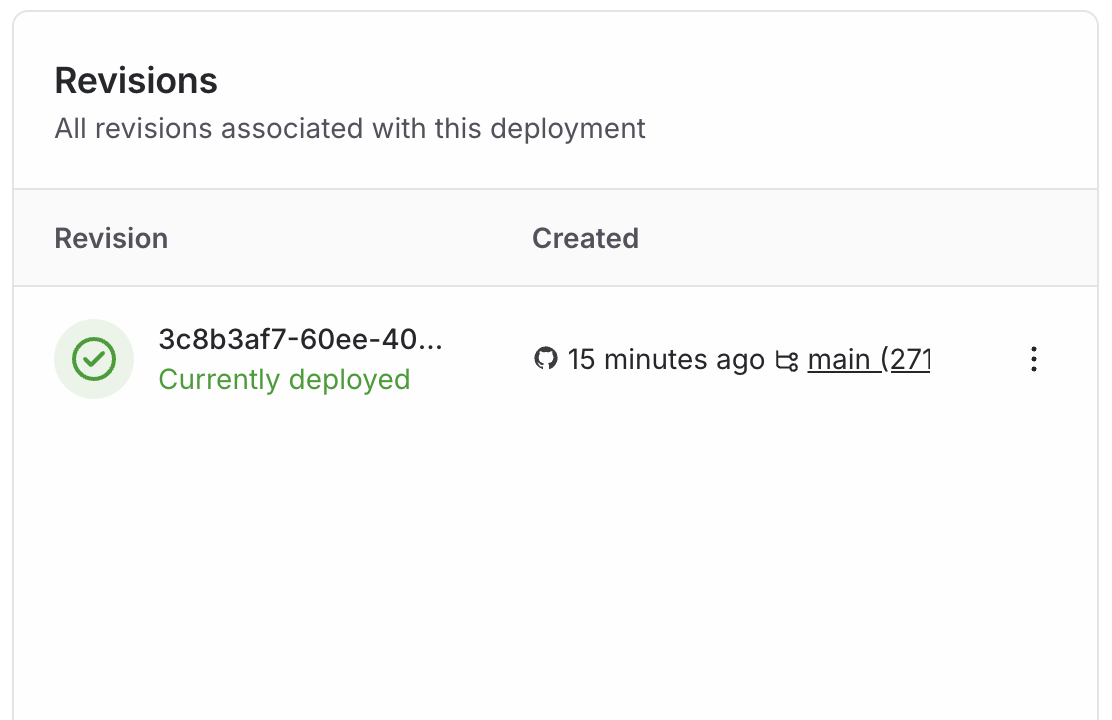Click the git branch icon before main

[x=786, y=360]
